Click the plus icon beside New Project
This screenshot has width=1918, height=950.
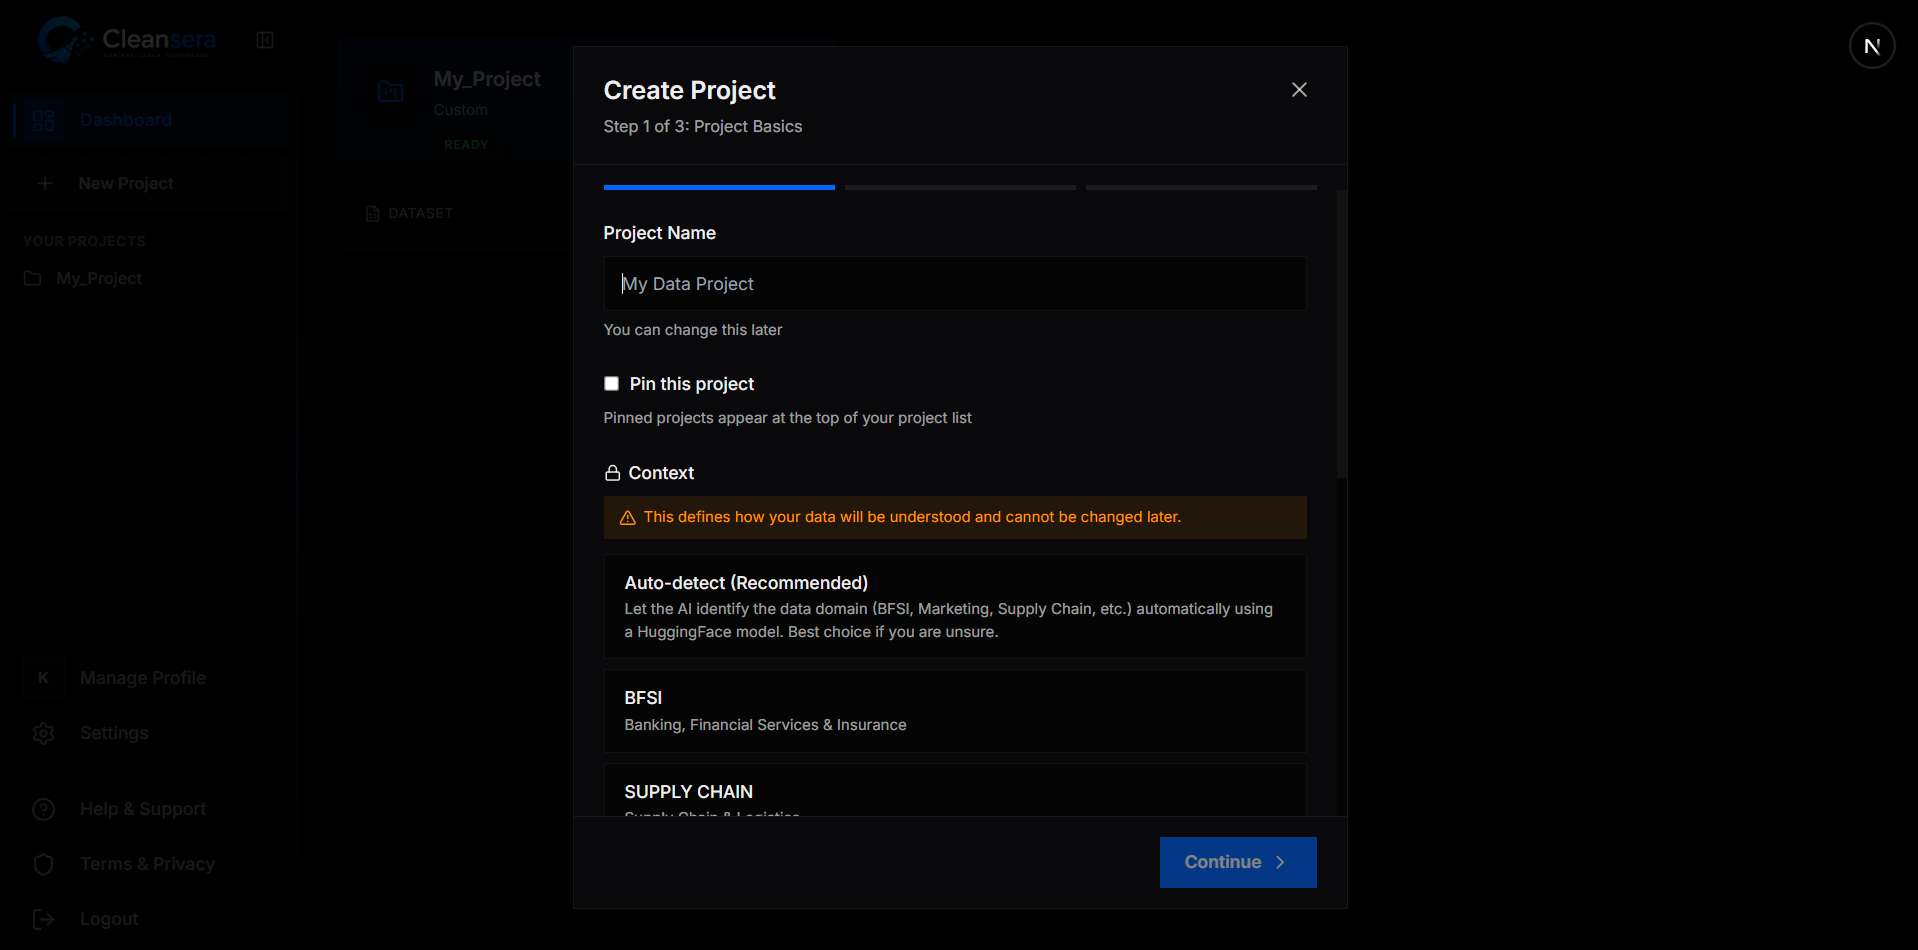(x=45, y=184)
